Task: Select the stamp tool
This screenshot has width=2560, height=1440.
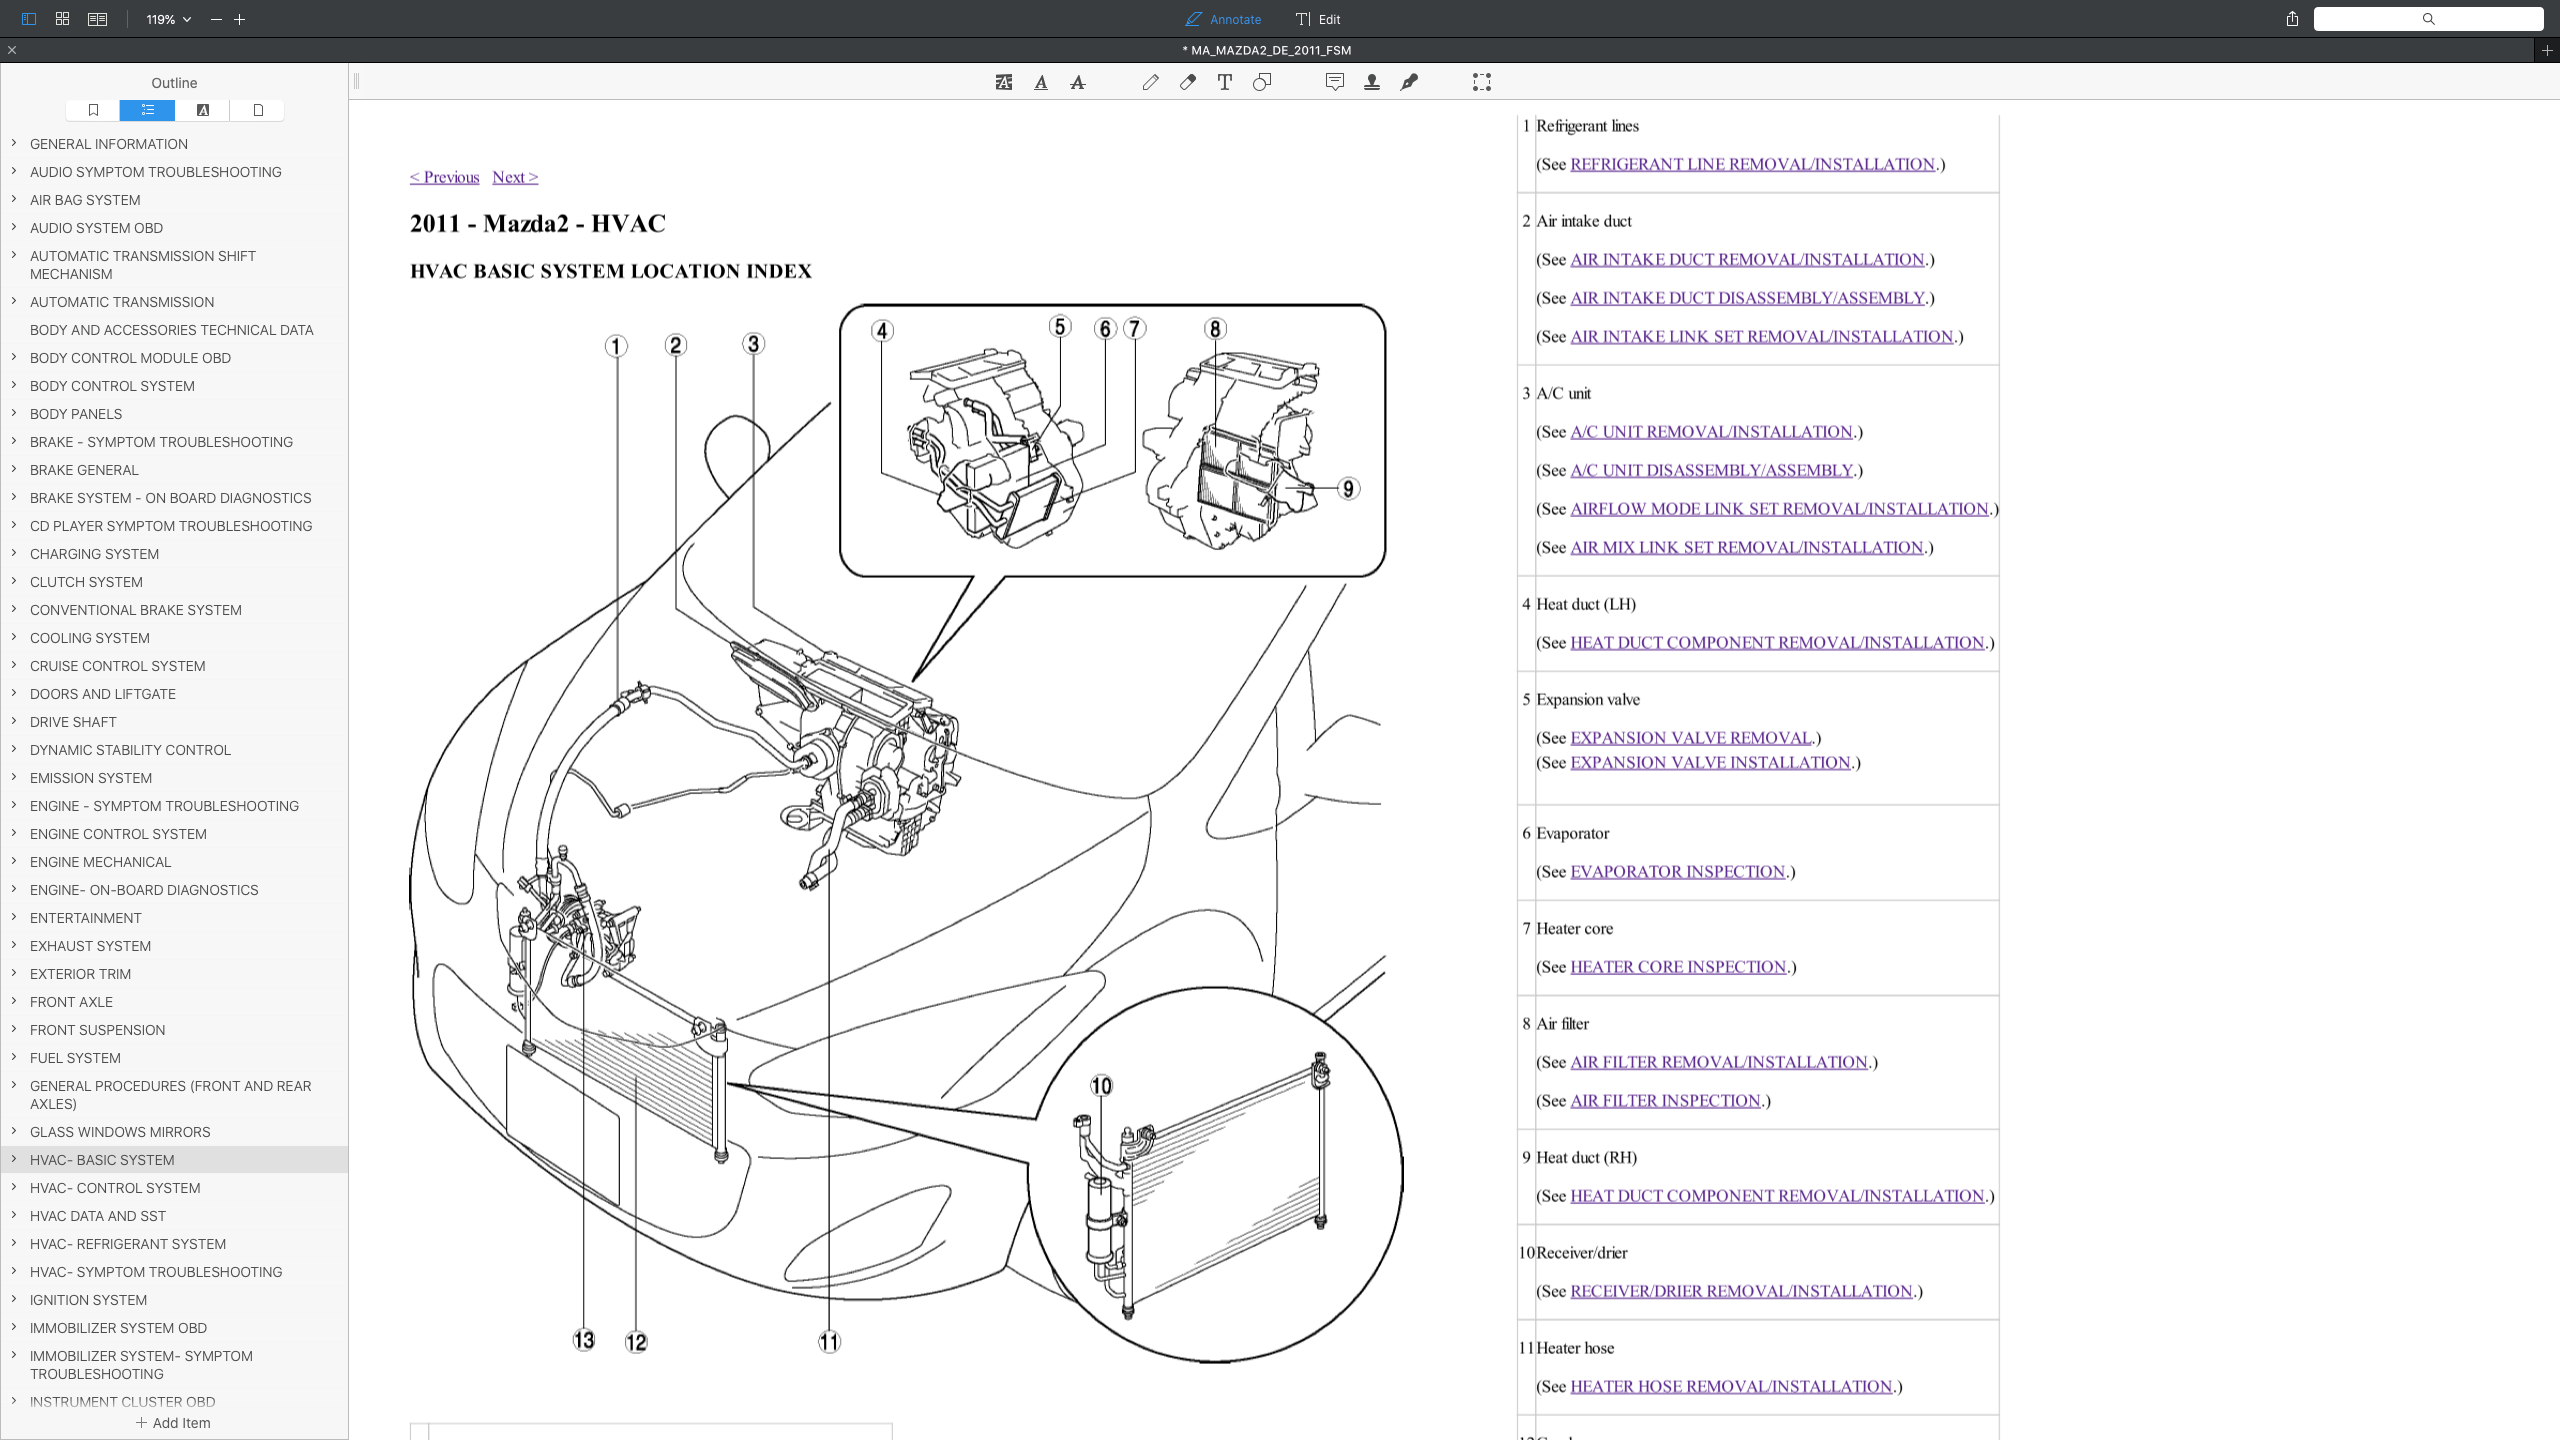Action: pyautogui.click(x=1372, y=83)
